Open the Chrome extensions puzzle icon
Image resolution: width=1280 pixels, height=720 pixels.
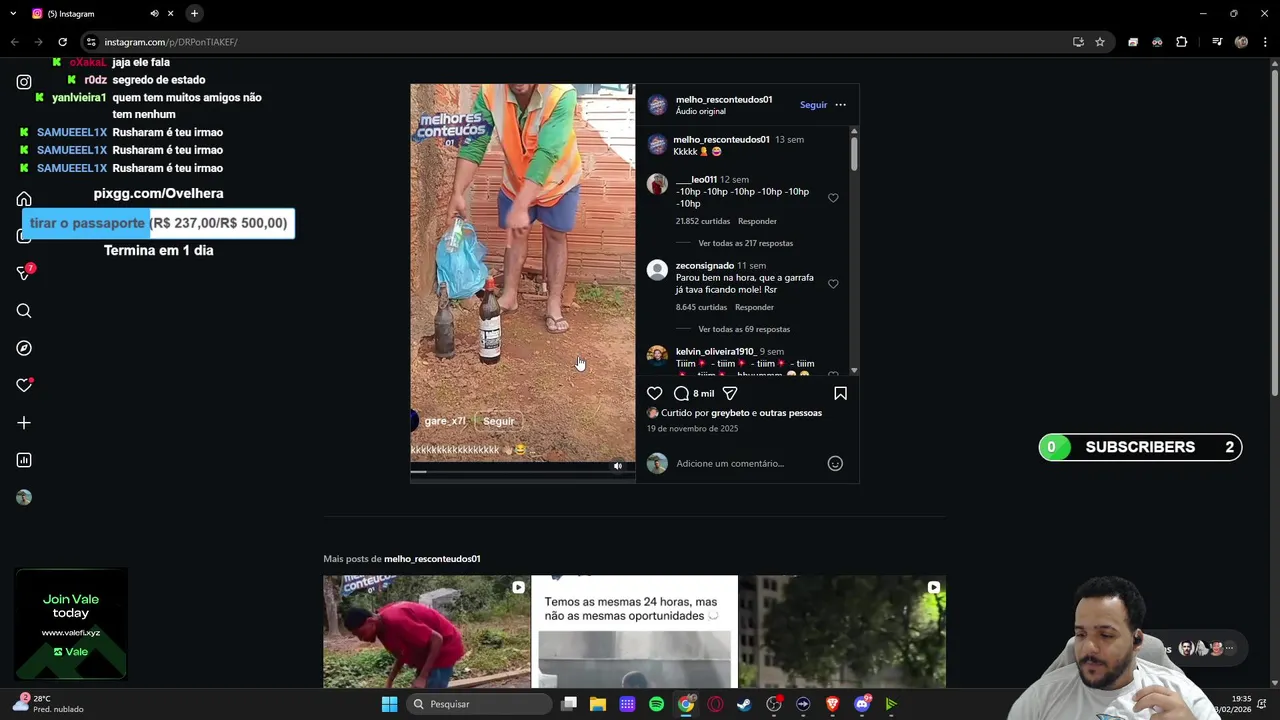click(1181, 42)
